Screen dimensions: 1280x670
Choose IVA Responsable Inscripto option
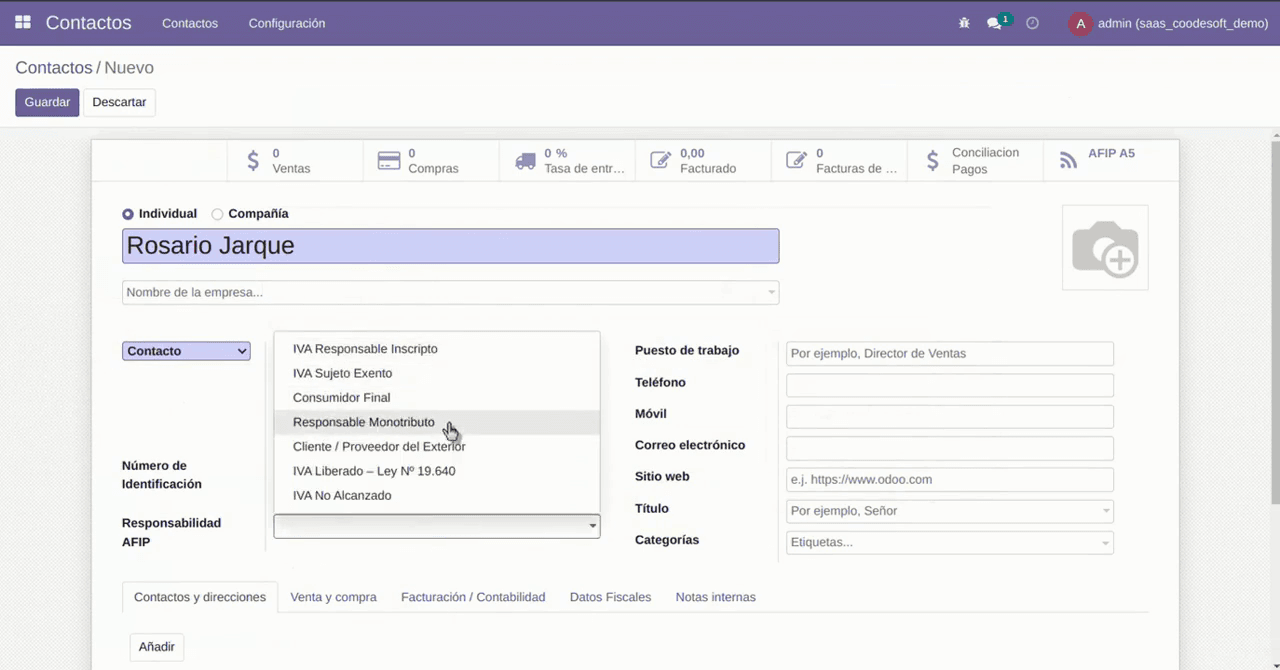click(x=437, y=349)
